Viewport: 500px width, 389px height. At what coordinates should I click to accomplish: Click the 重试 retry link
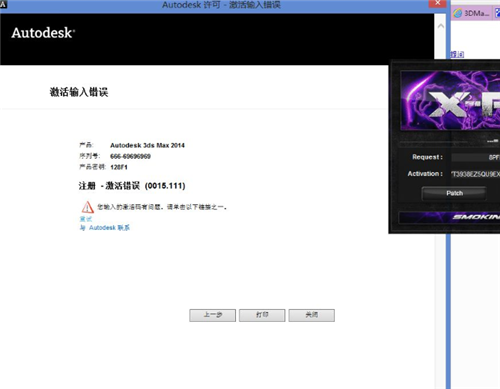[x=86, y=219]
